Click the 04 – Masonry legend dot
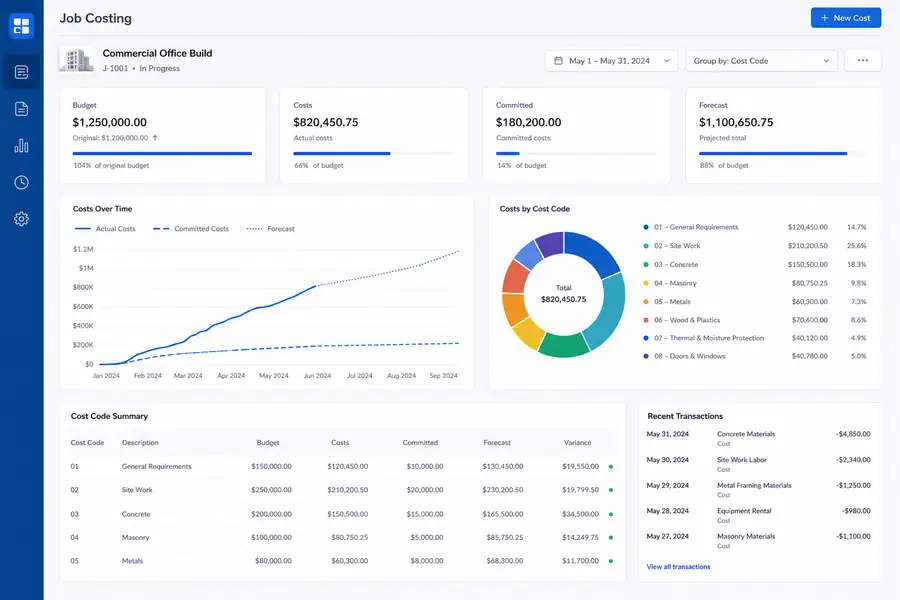900x600 pixels. pyautogui.click(x=646, y=283)
